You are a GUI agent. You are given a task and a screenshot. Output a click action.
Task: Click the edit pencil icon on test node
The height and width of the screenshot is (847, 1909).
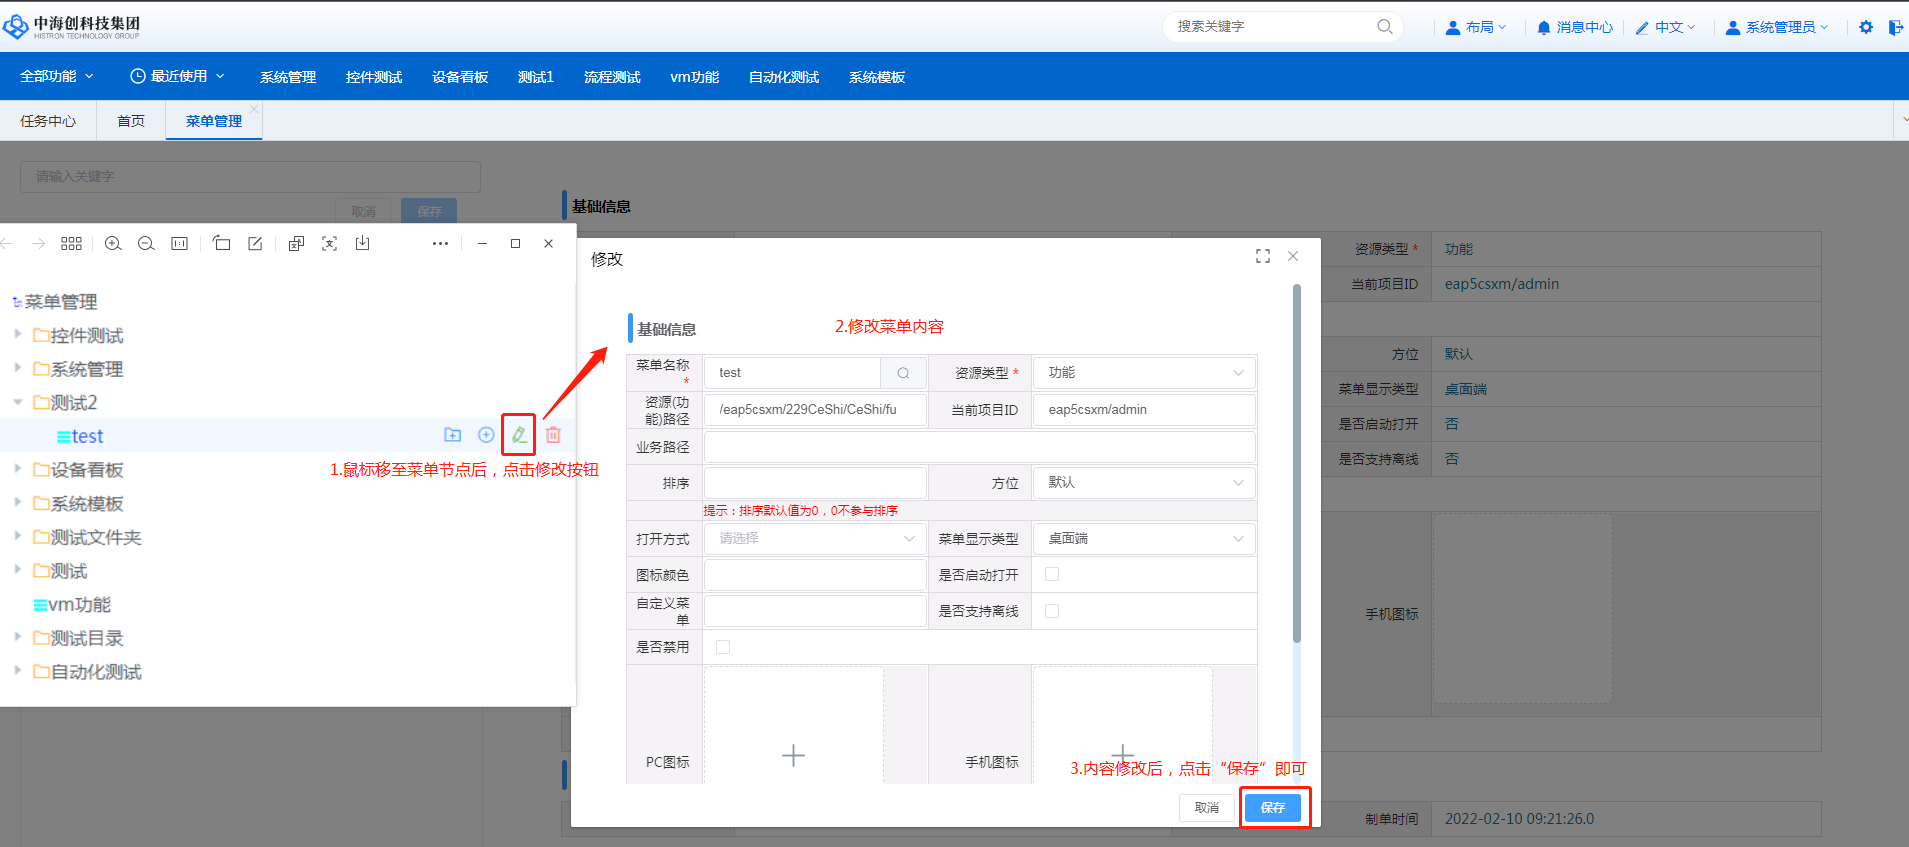pos(519,435)
